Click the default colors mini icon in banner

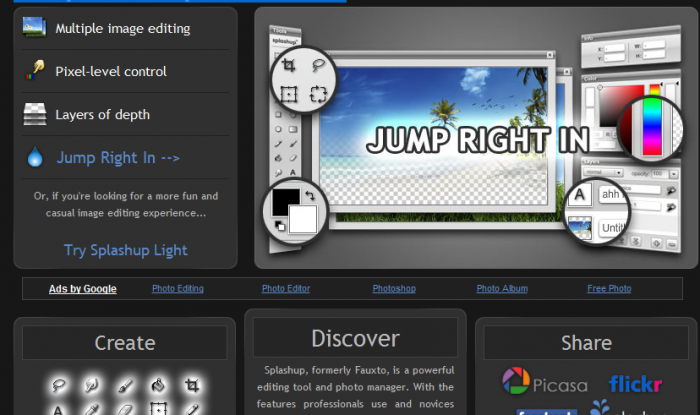pyautogui.click(x=279, y=226)
